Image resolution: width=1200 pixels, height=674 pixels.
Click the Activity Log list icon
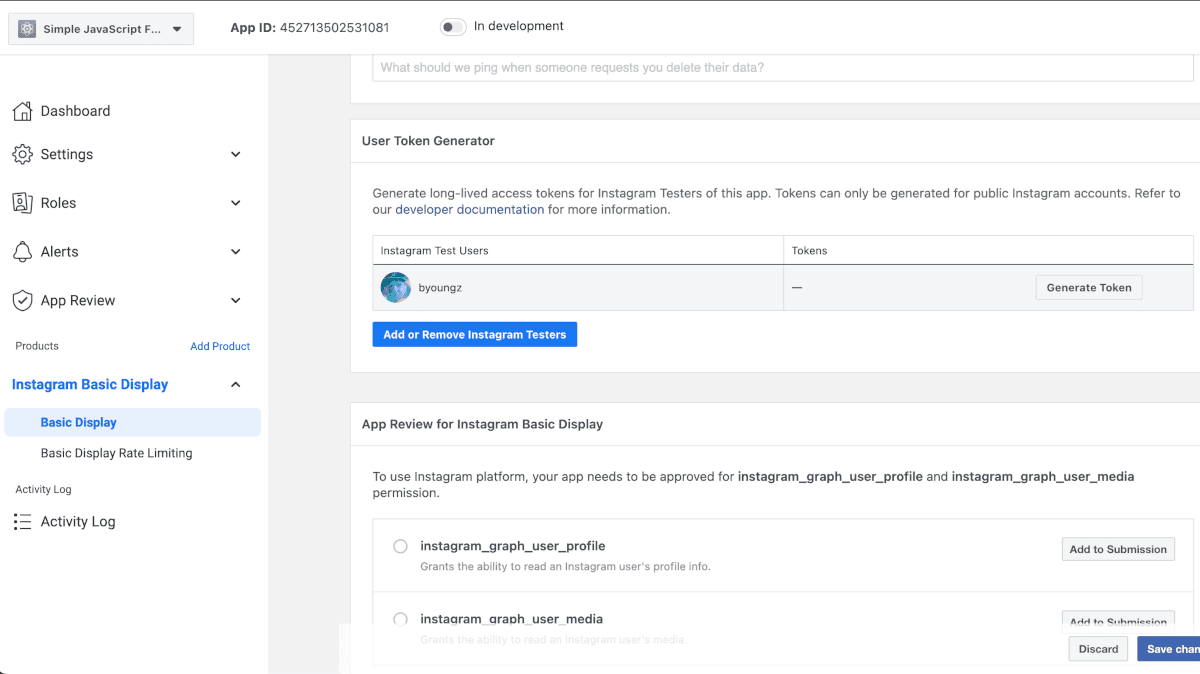coord(22,522)
